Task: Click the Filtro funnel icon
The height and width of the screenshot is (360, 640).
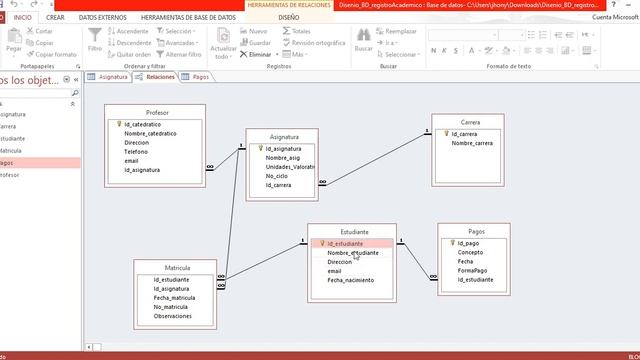Action: click(x=95, y=35)
